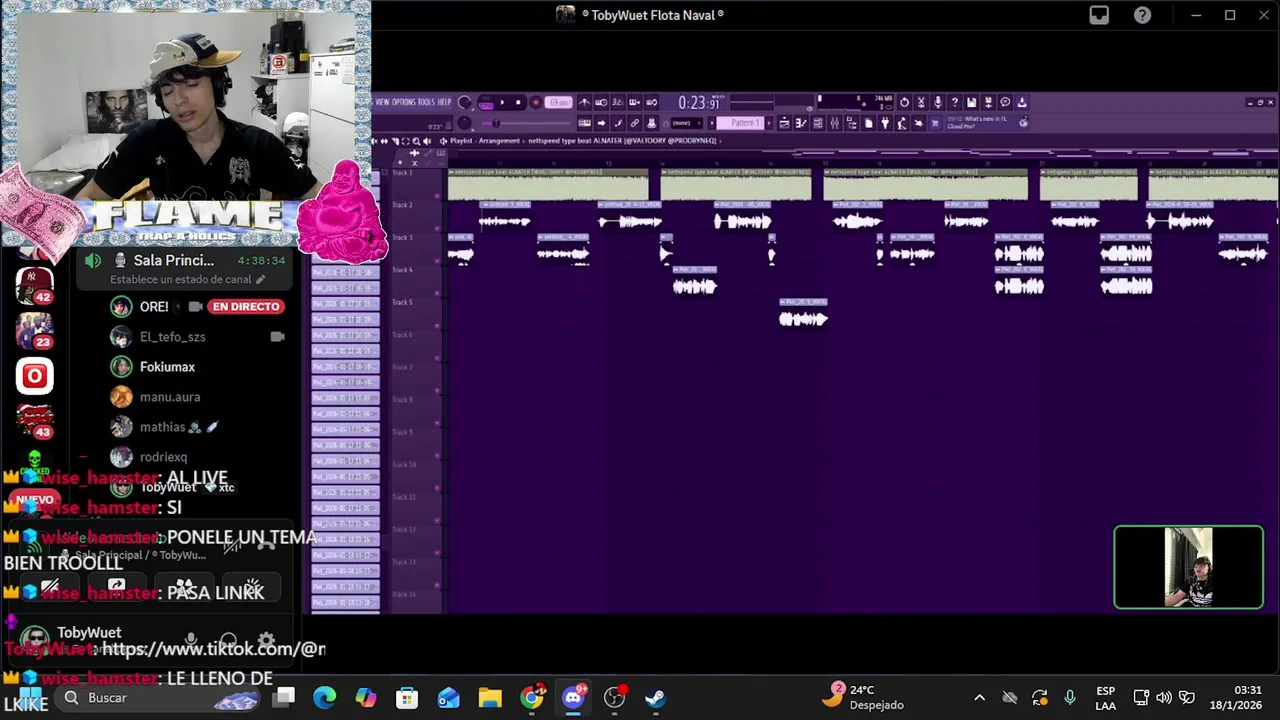
Task: Click the stamp-shaped toolbar icon
Action: tap(651, 123)
